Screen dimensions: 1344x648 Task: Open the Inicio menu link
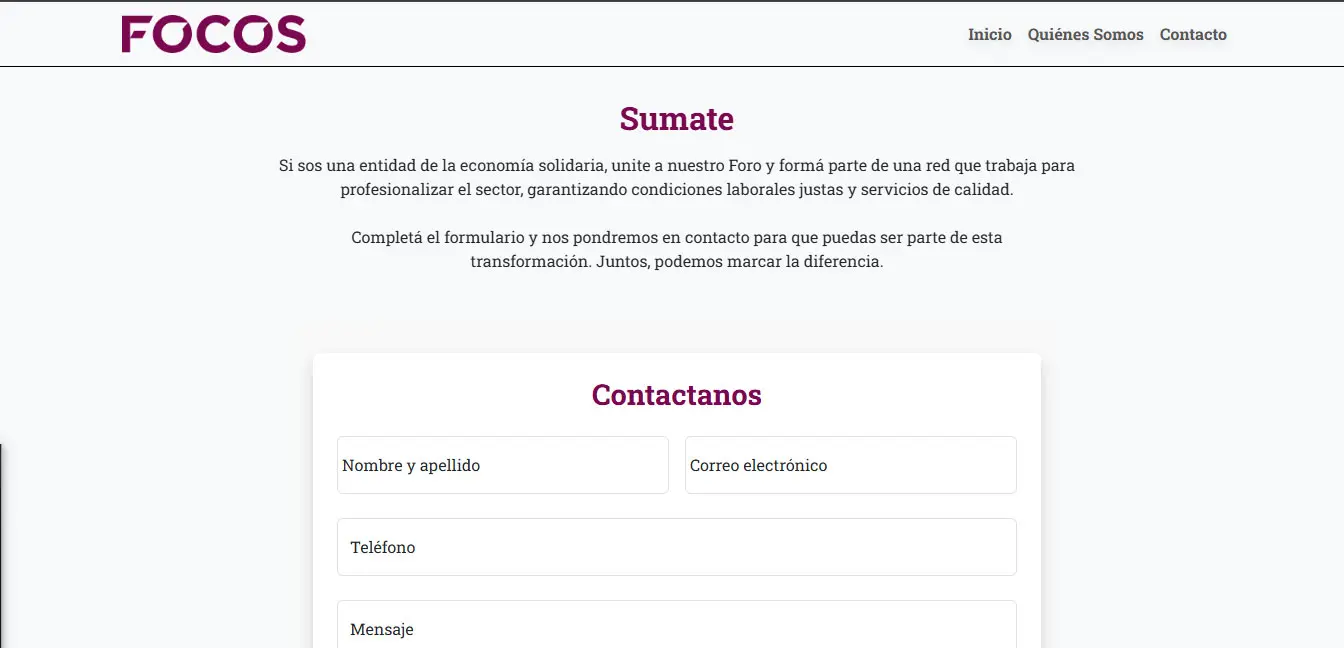pyautogui.click(x=990, y=34)
